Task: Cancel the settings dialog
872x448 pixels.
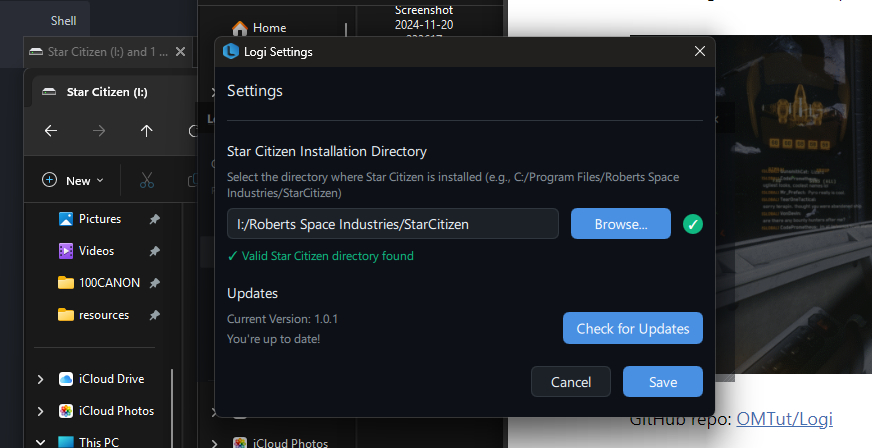Action: 570,382
